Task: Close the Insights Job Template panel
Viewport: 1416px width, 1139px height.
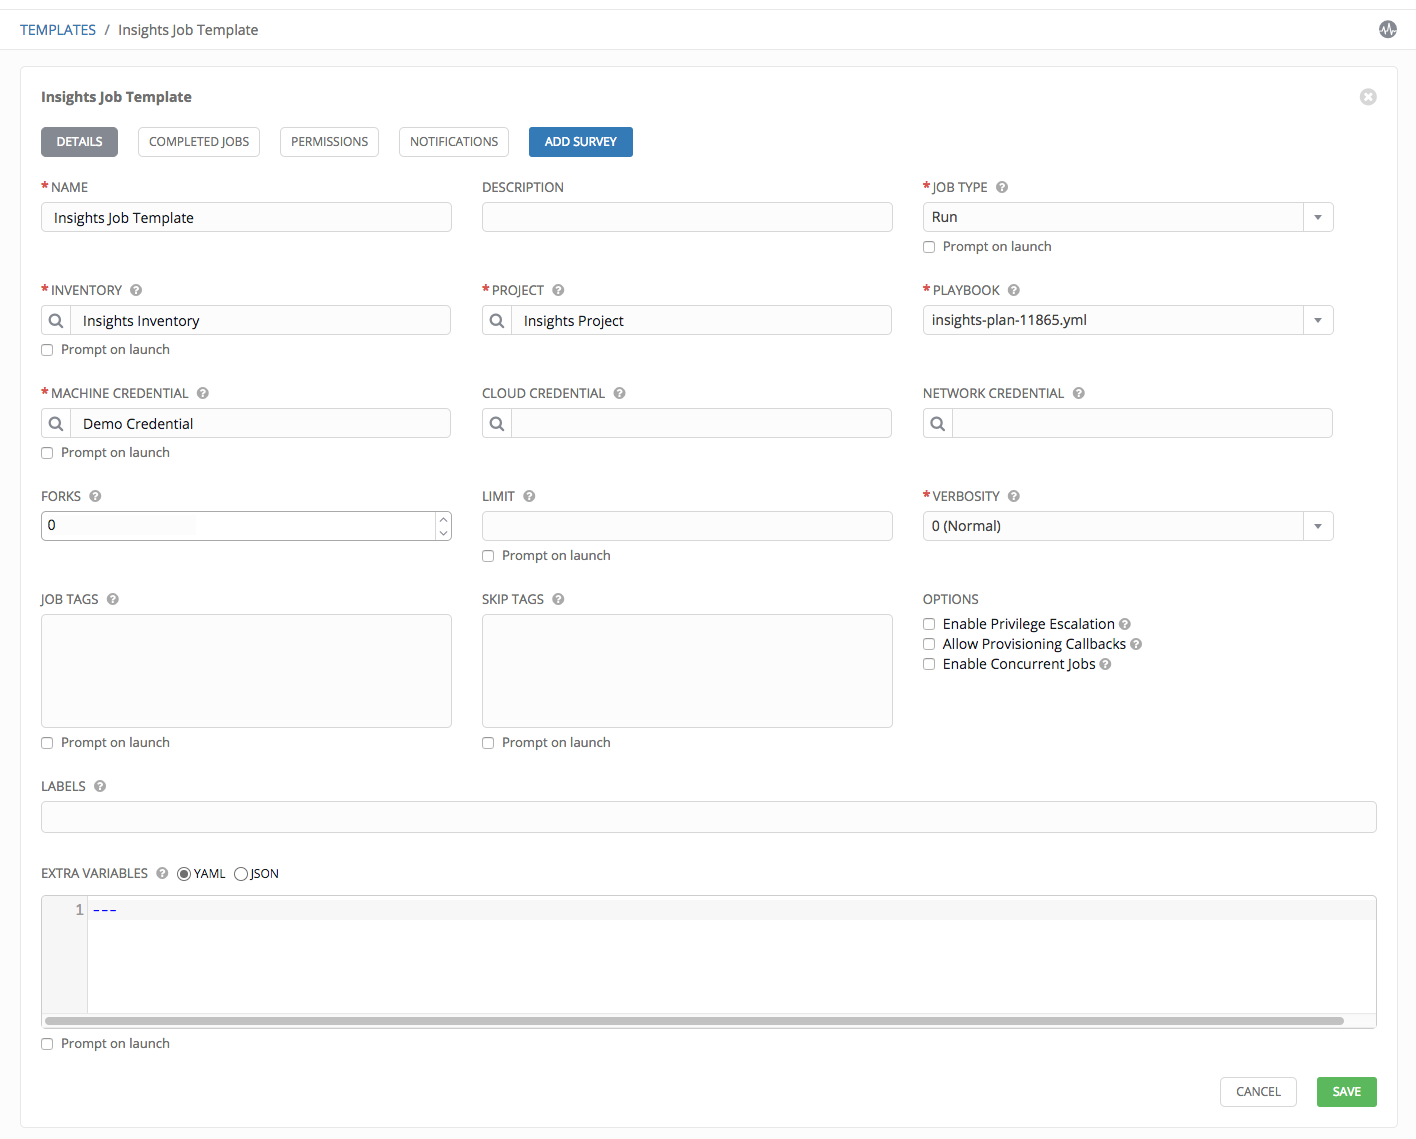Action: 1368,97
